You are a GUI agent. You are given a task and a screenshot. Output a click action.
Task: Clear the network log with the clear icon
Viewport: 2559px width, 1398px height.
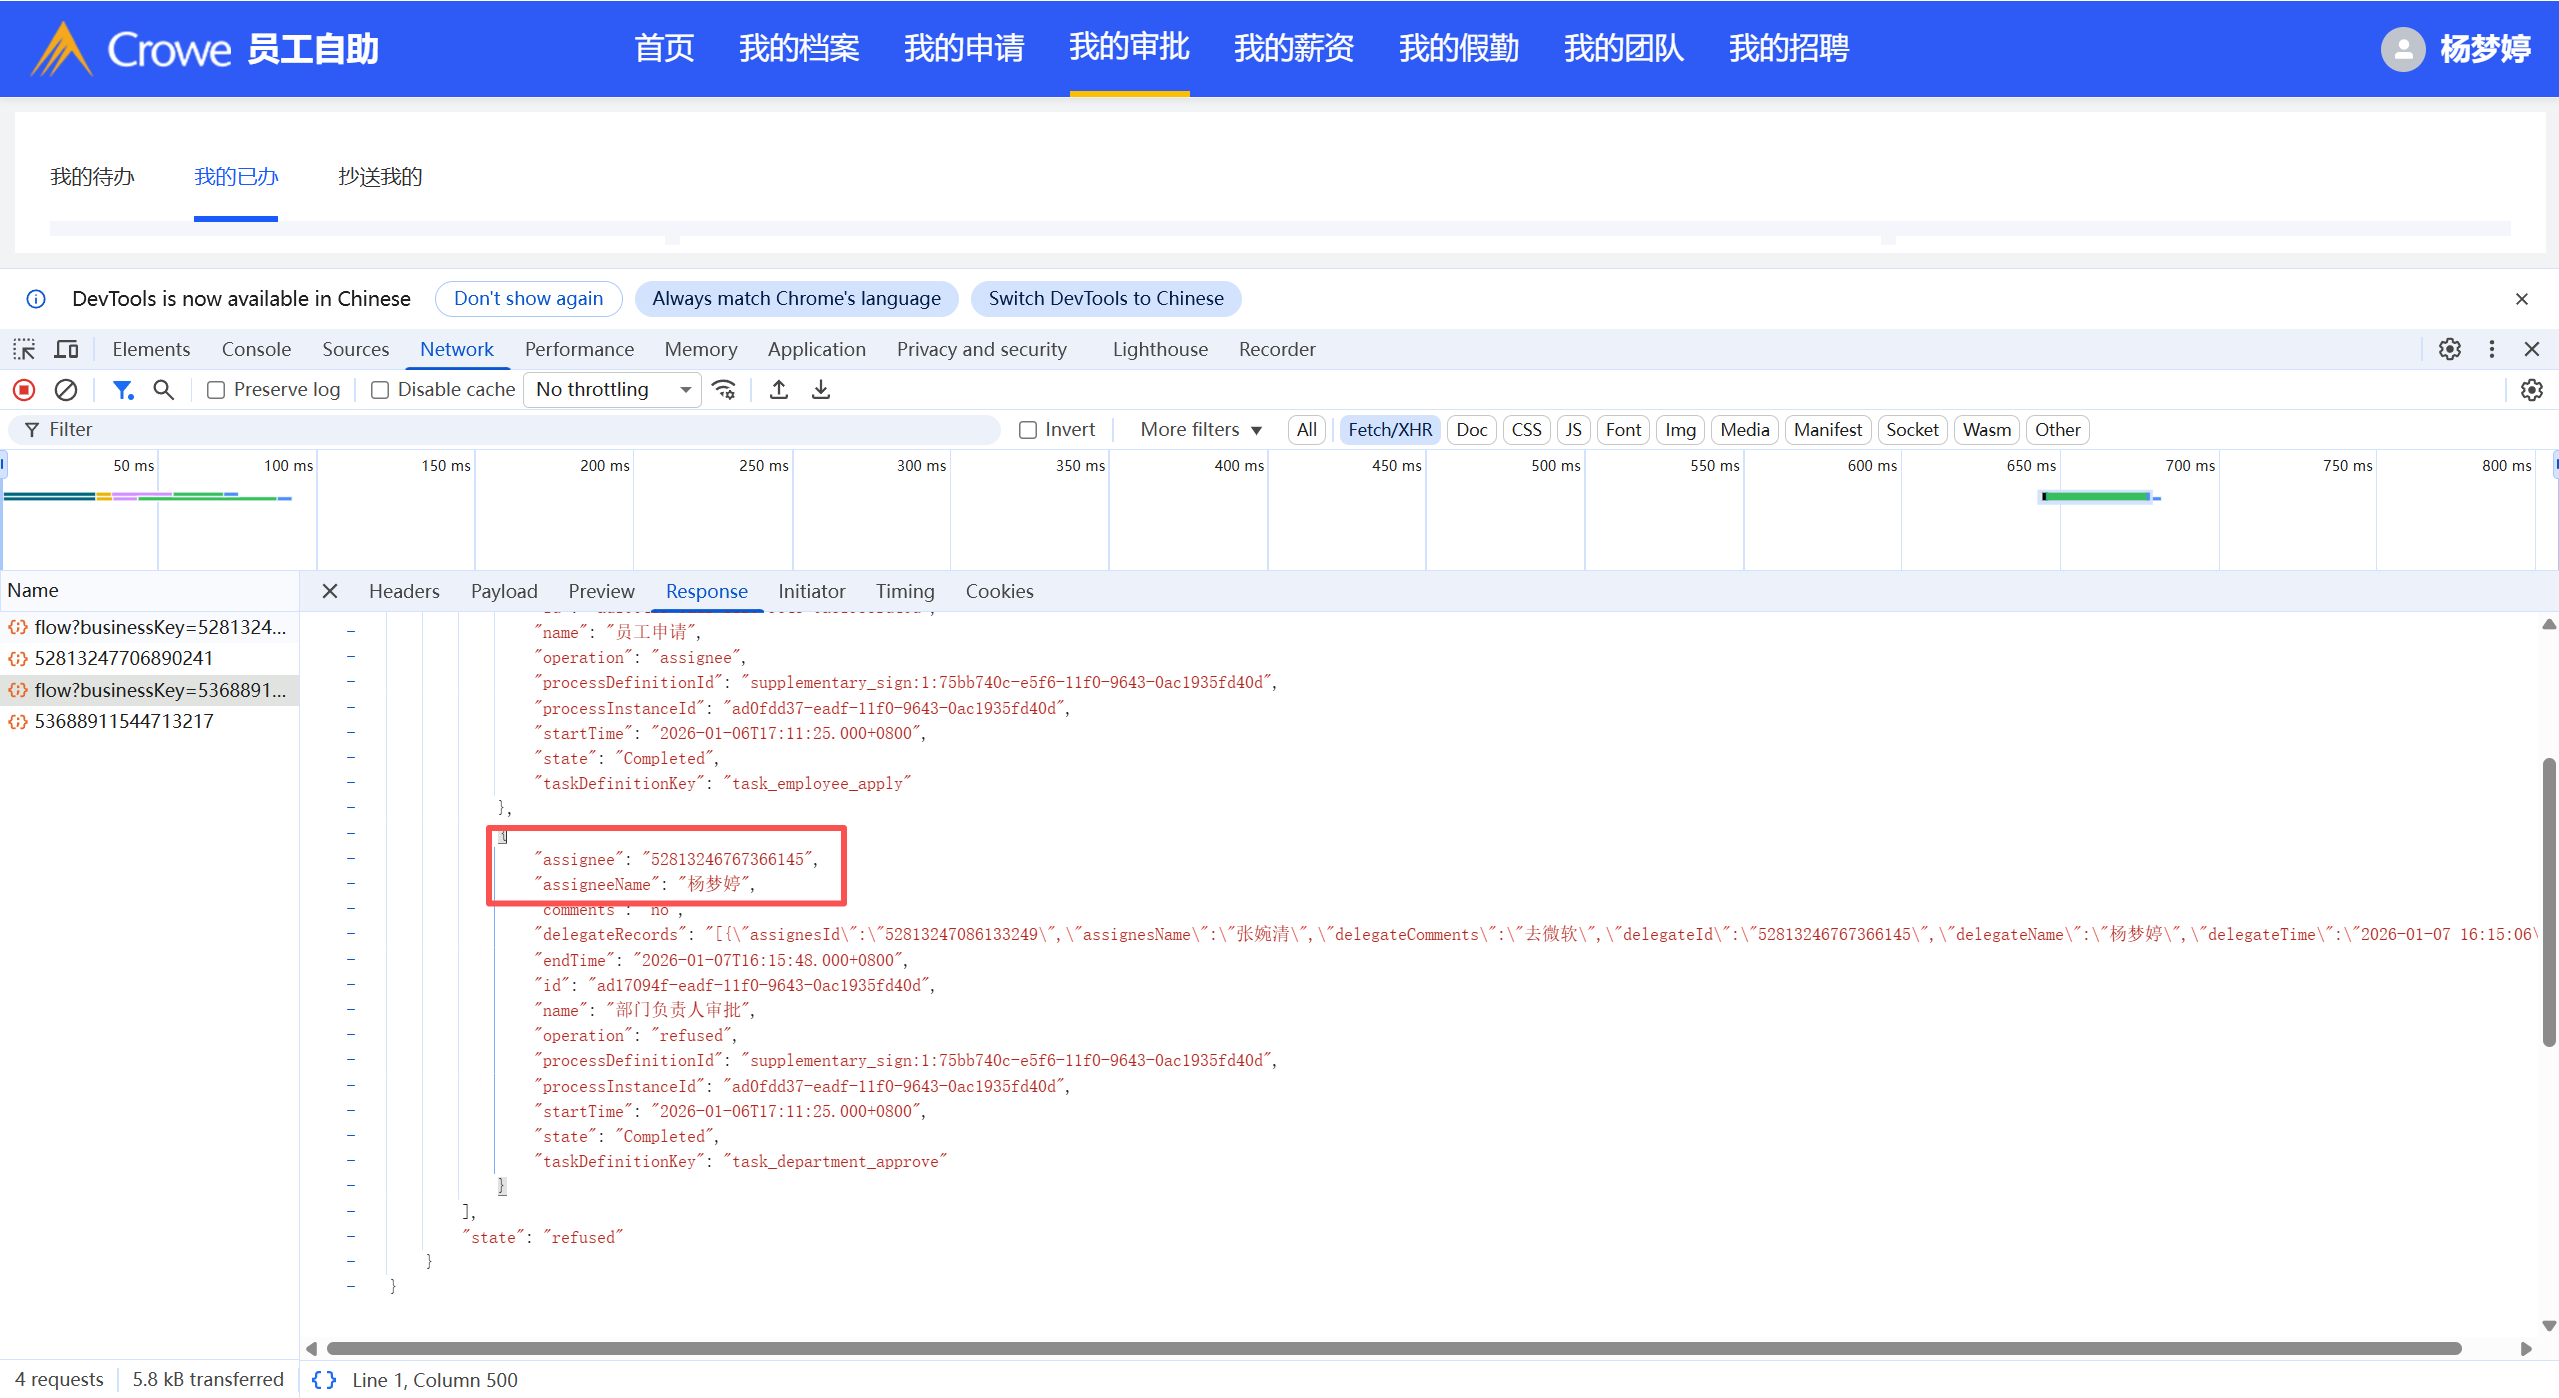tap(66, 390)
